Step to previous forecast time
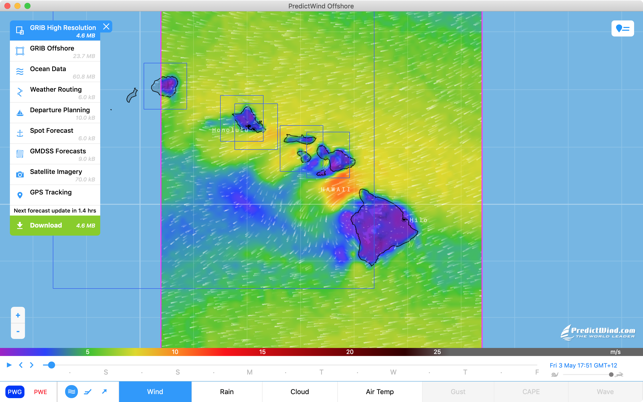The height and width of the screenshot is (402, 643). tap(21, 365)
